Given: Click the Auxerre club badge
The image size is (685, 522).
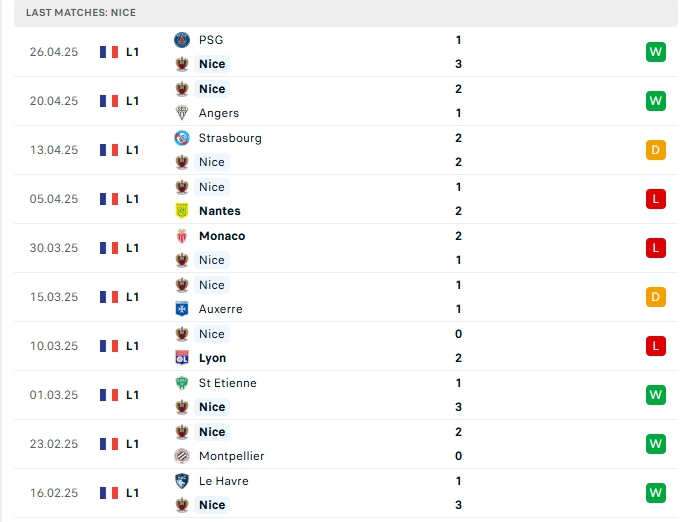Looking at the screenshot, I should [x=182, y=309].
